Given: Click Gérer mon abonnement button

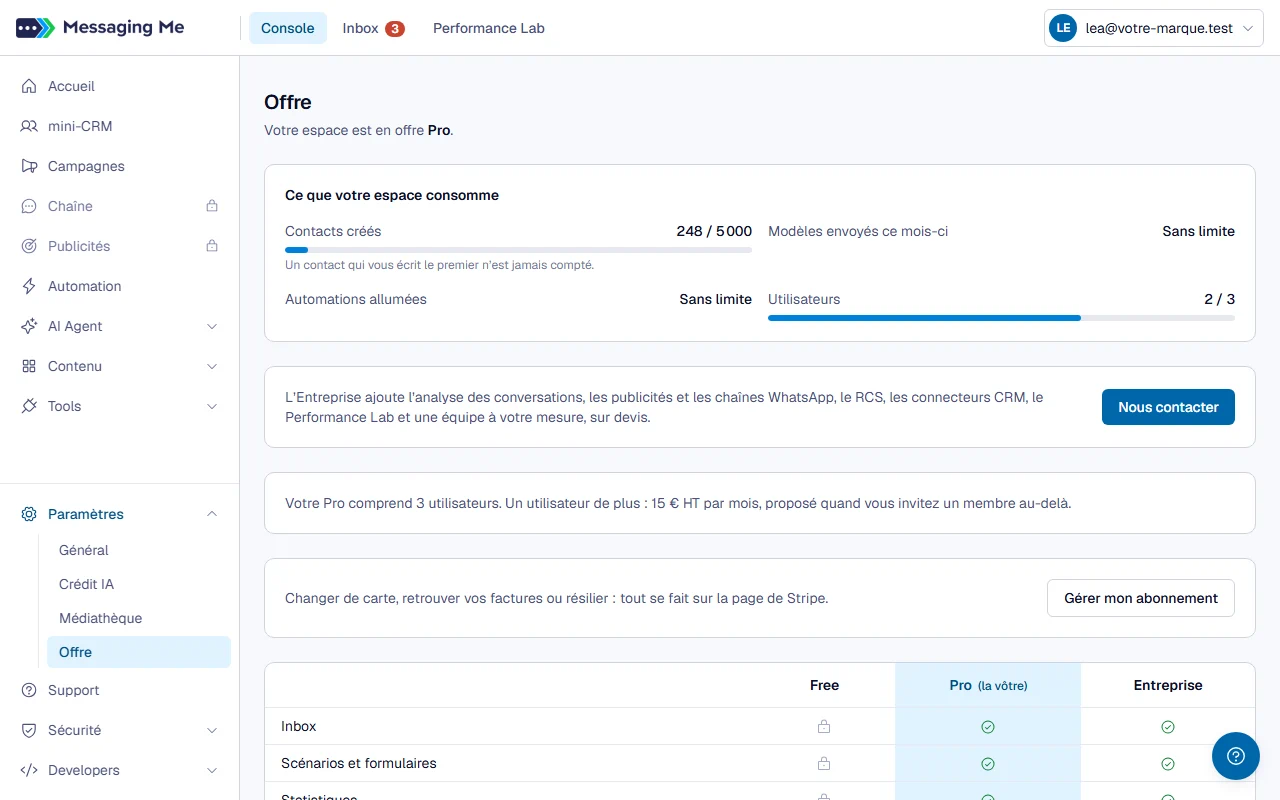Looking at the screenshot, I should coord(1141,598).
